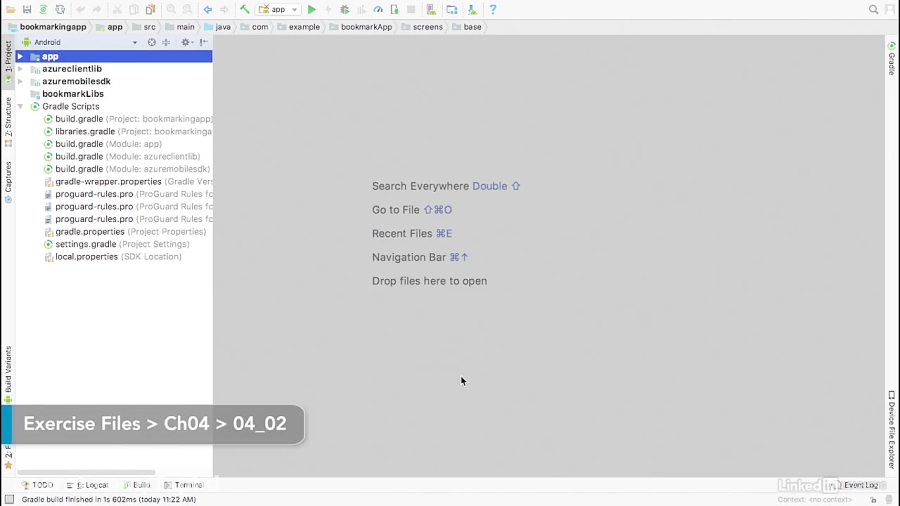Click Collapse All icon in Project panel

(166, 42)
